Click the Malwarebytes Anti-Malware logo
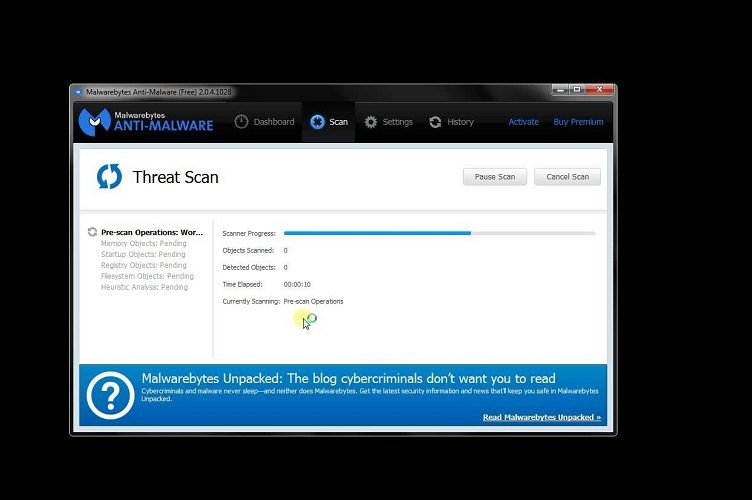Screen dimensions: 752x500 [146, 122]
